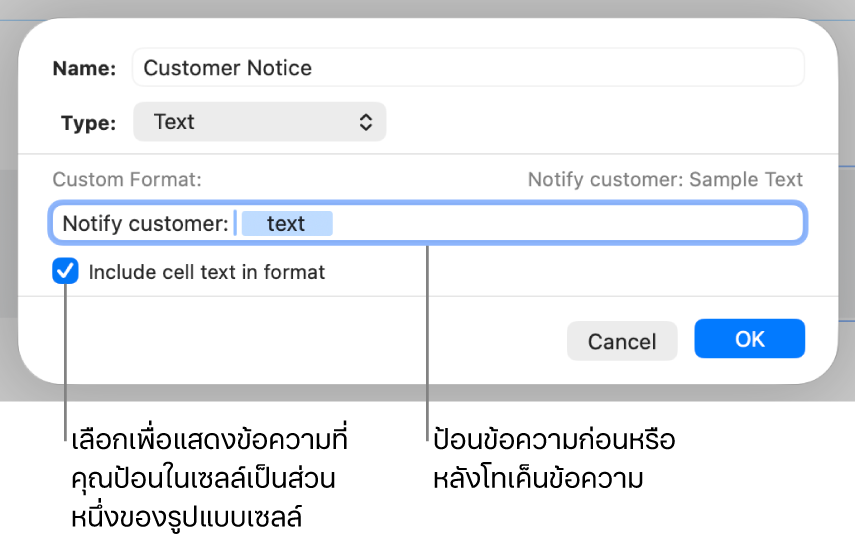Click the up-down chevrons on Type menu

366,122
